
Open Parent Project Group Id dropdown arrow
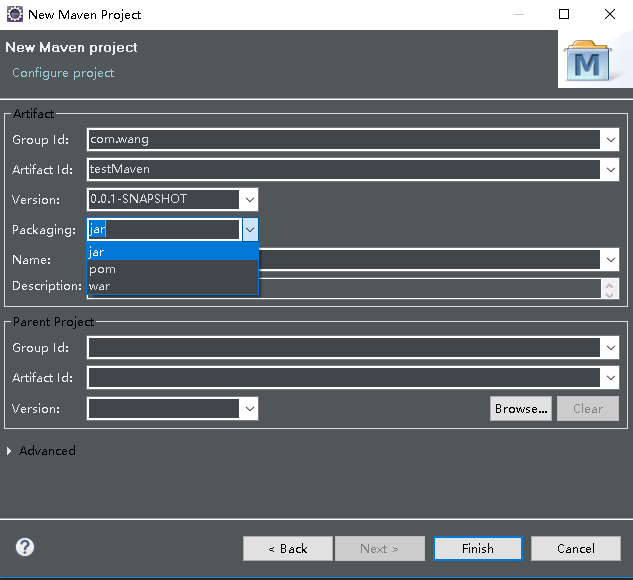610,348
